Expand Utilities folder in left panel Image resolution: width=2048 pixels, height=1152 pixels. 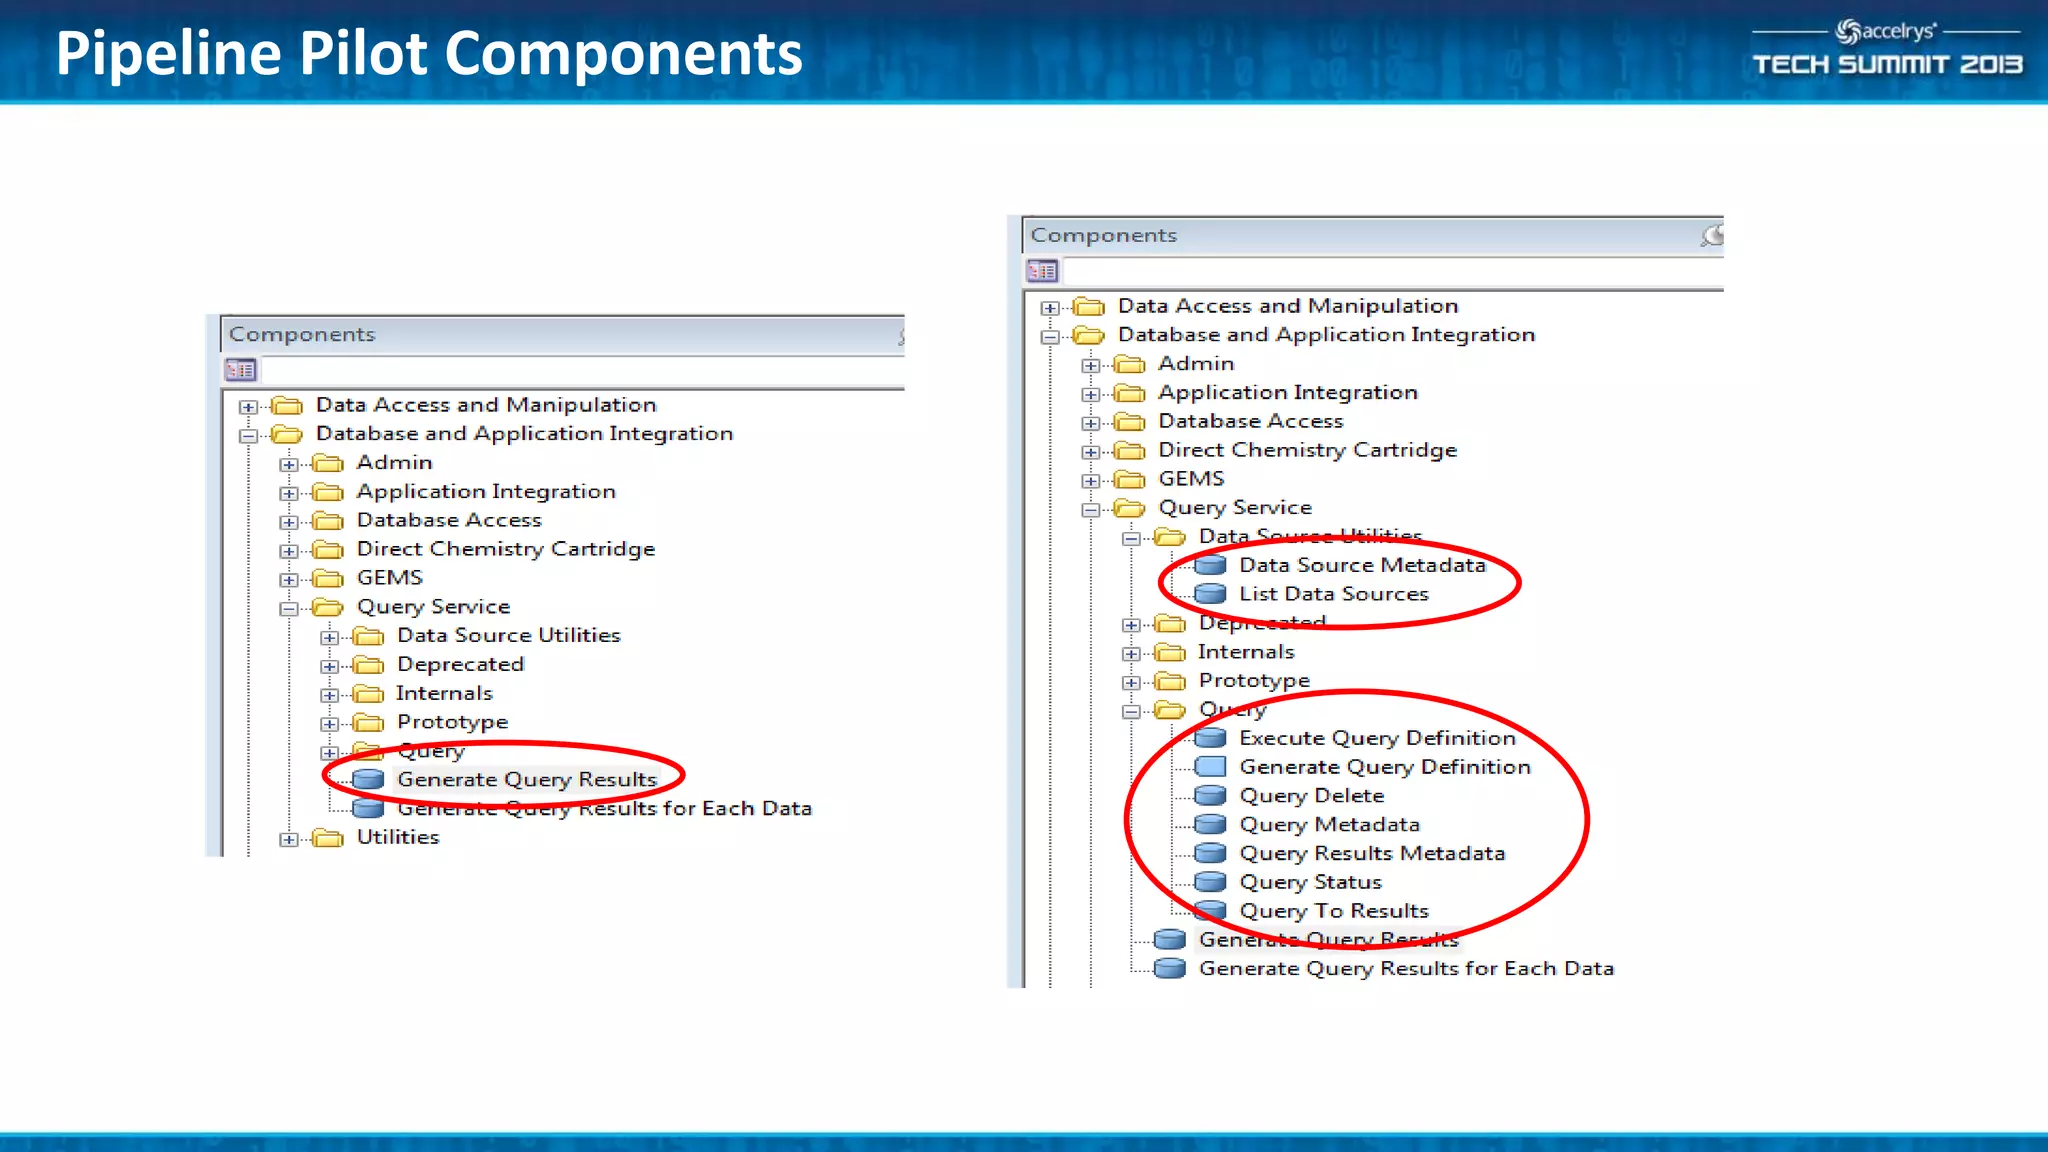click(289, 840)
